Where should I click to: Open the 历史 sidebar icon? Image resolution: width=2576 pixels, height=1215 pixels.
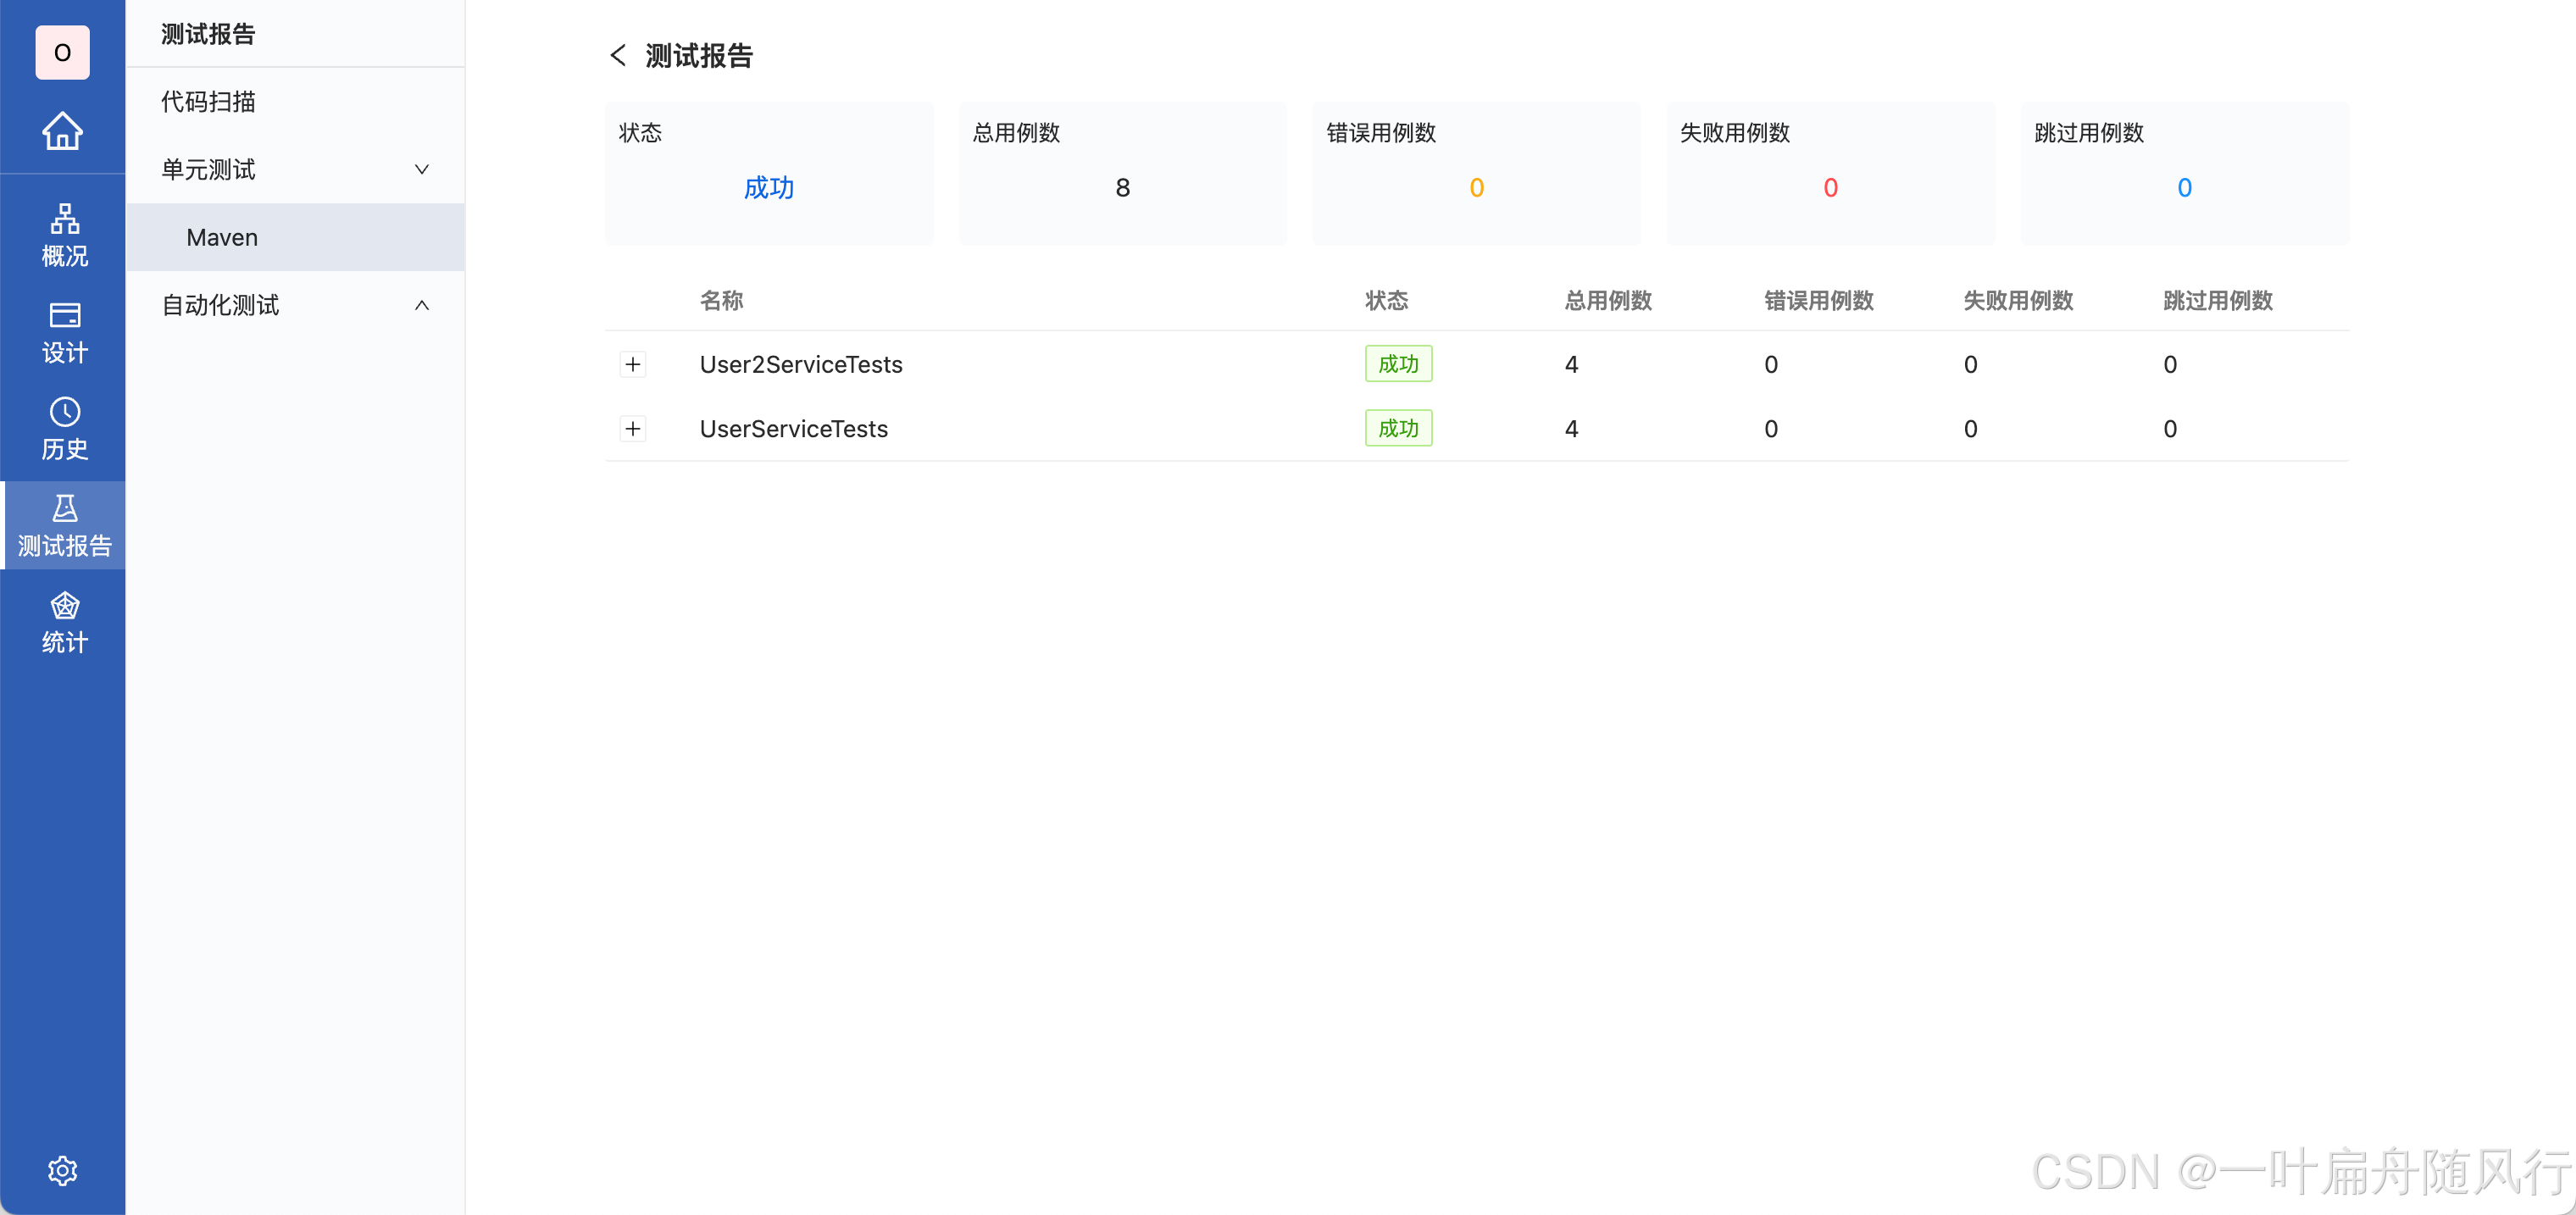pos(63,428)
